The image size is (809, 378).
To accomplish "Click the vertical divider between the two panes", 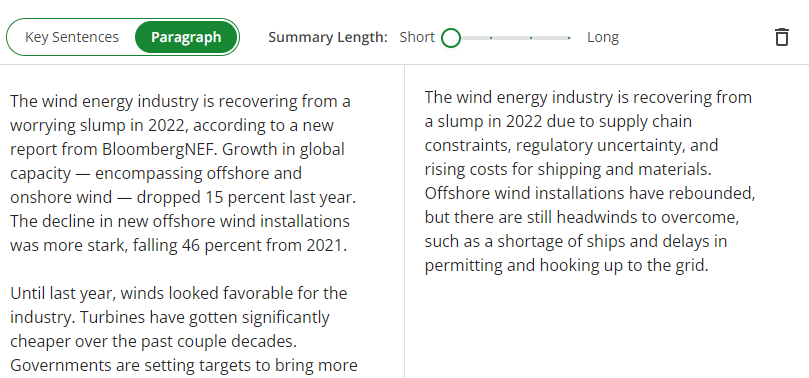I will (404, 221).
